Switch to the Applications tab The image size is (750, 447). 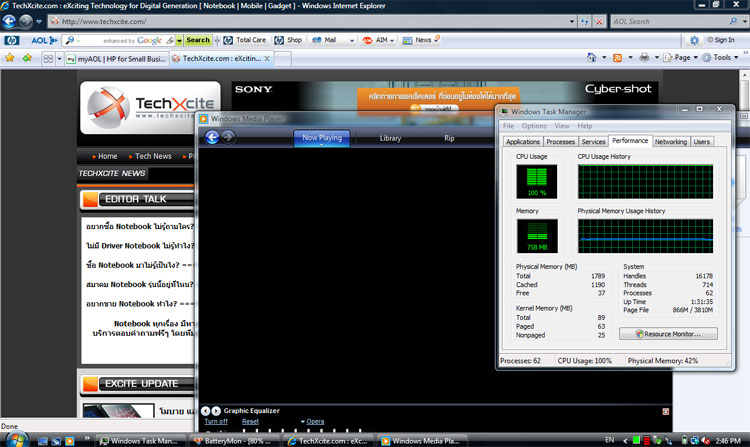523,142
